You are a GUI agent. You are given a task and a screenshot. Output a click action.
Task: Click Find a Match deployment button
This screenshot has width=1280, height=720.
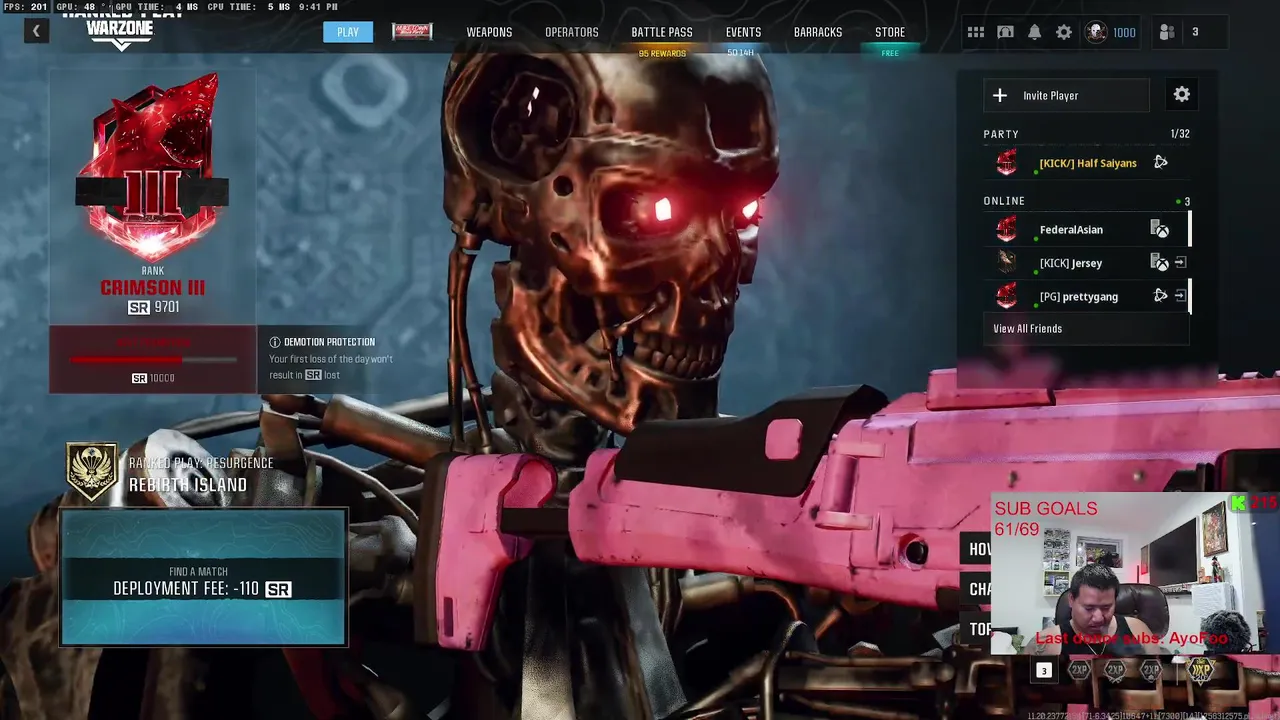(203, 577)
